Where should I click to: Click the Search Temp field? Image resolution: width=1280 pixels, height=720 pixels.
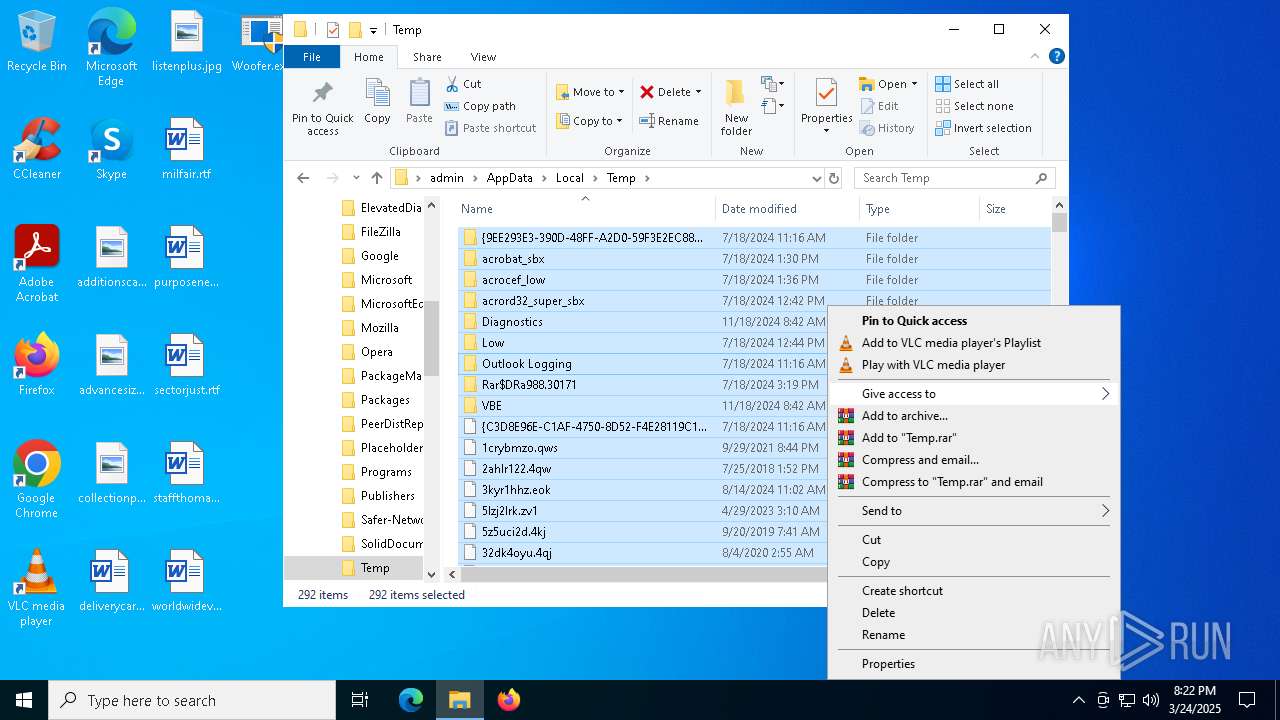(x=955, y=178)
